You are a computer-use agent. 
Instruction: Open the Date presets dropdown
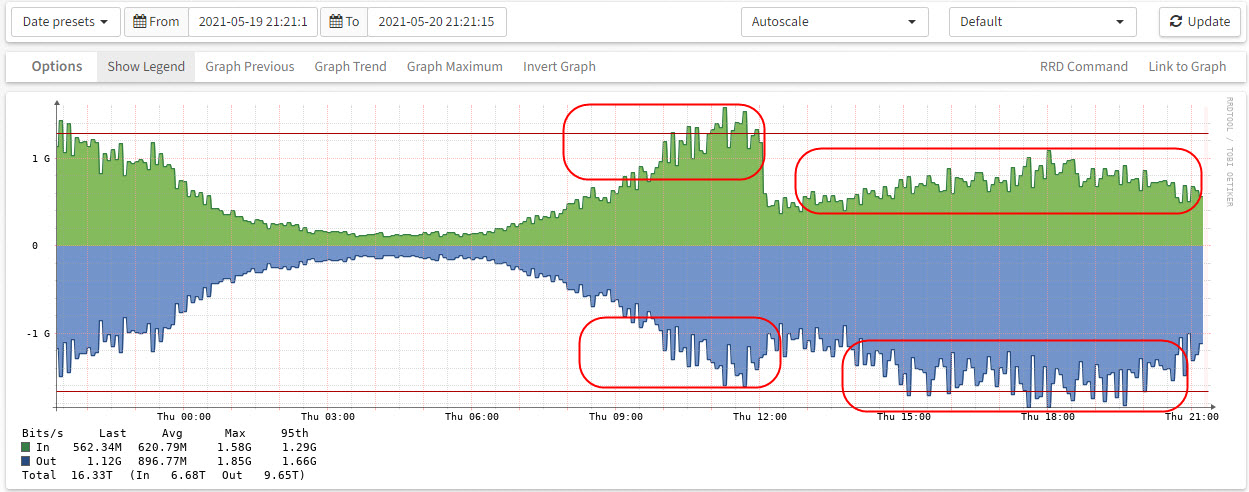tap(65, 22)
